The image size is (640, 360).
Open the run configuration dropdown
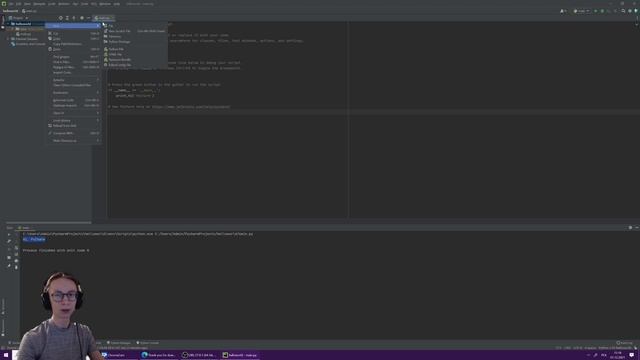pos(582,11)
